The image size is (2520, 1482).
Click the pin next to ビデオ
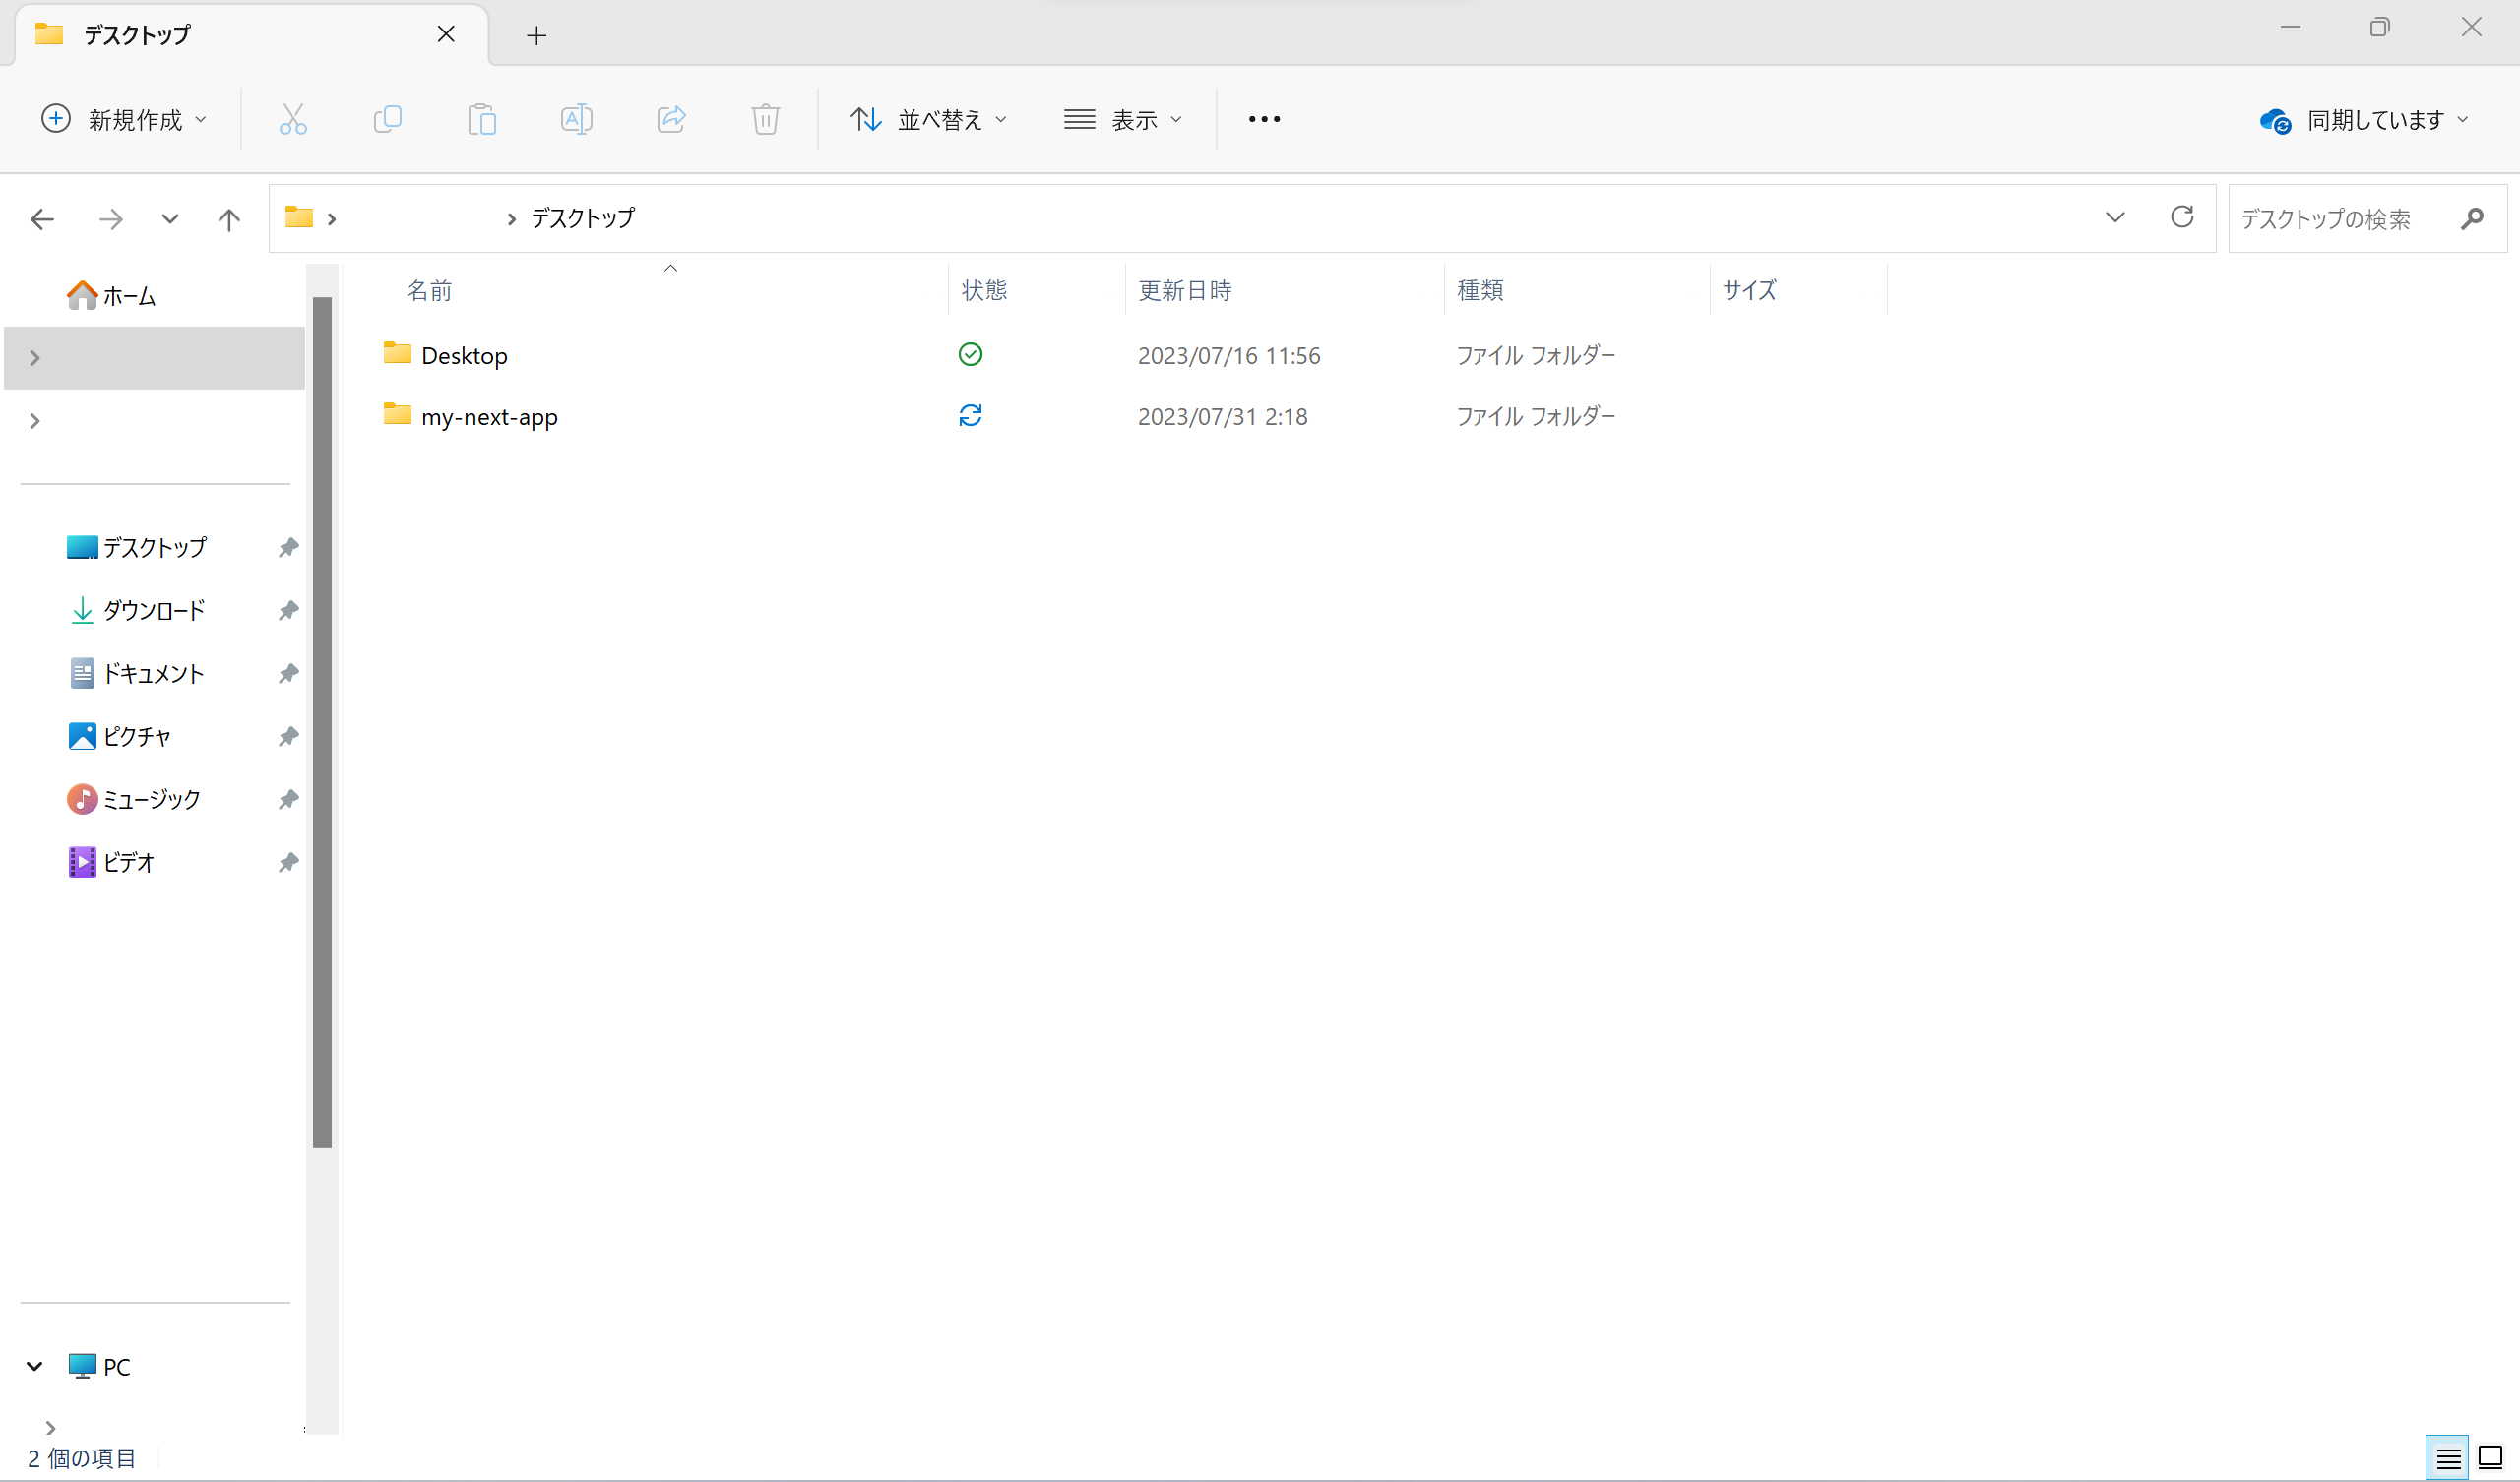tap(288, 862)
